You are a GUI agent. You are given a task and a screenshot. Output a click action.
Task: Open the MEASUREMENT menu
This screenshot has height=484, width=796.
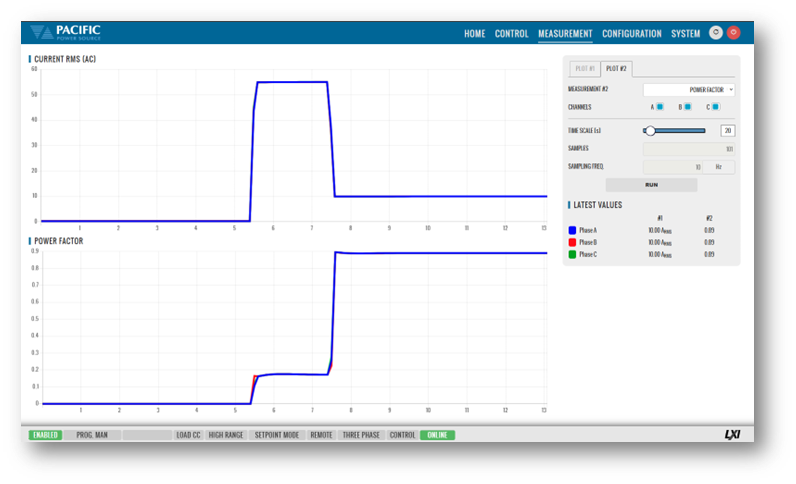[565, 34]
